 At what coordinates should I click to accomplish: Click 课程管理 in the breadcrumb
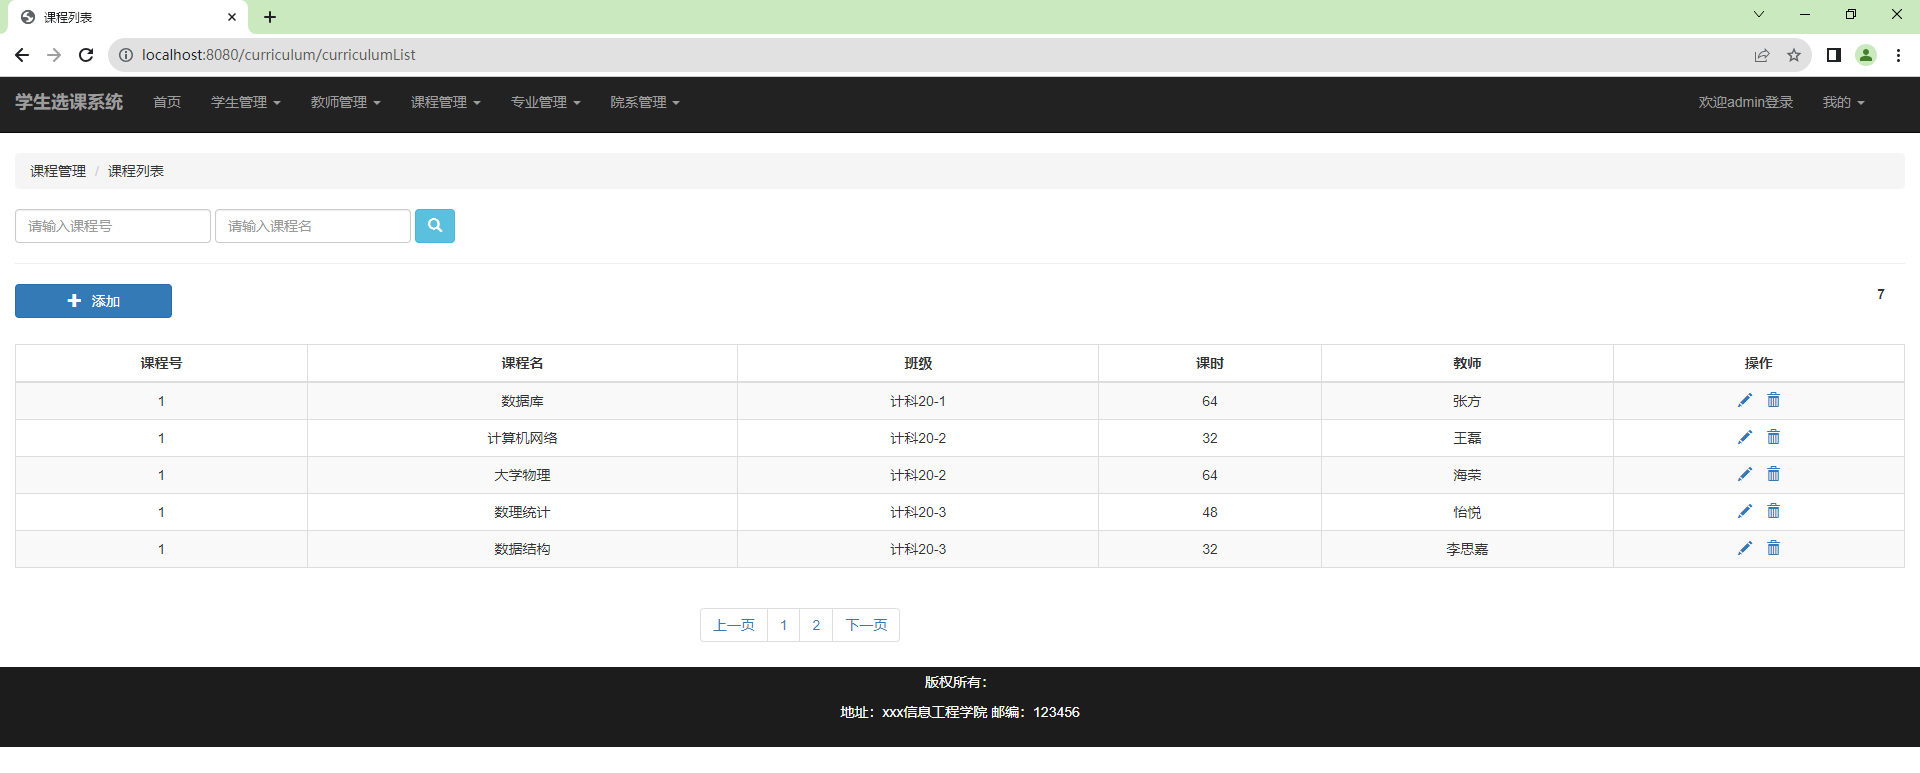pos(58,171)
